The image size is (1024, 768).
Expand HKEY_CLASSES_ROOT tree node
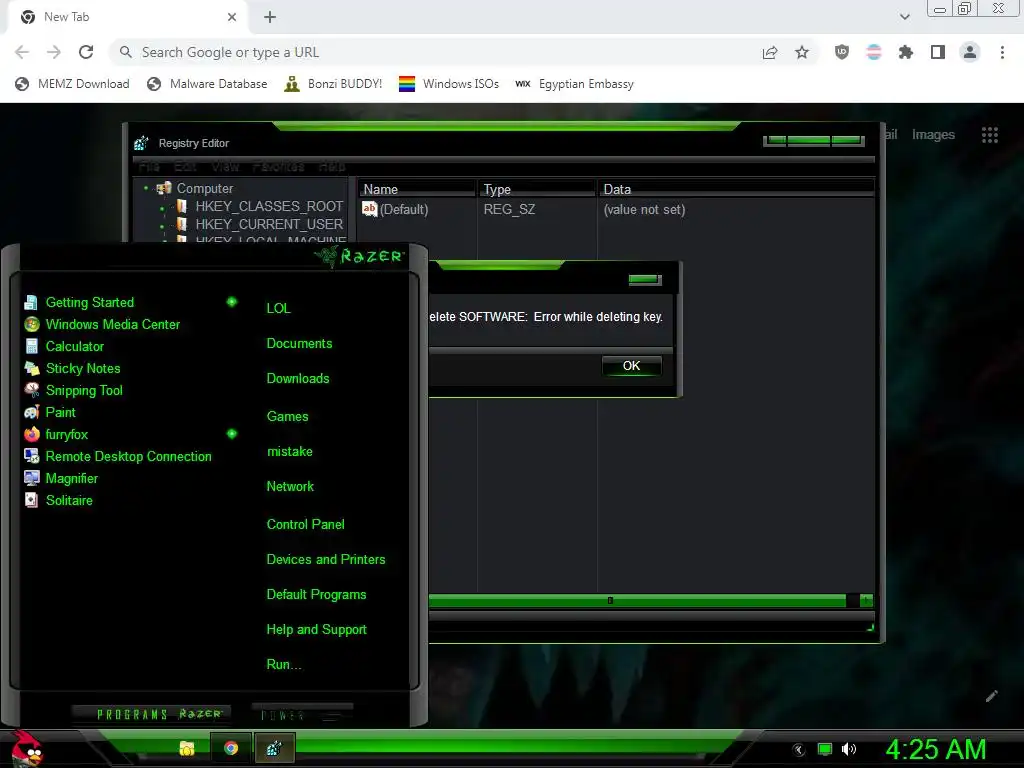(x=162, y=208)
